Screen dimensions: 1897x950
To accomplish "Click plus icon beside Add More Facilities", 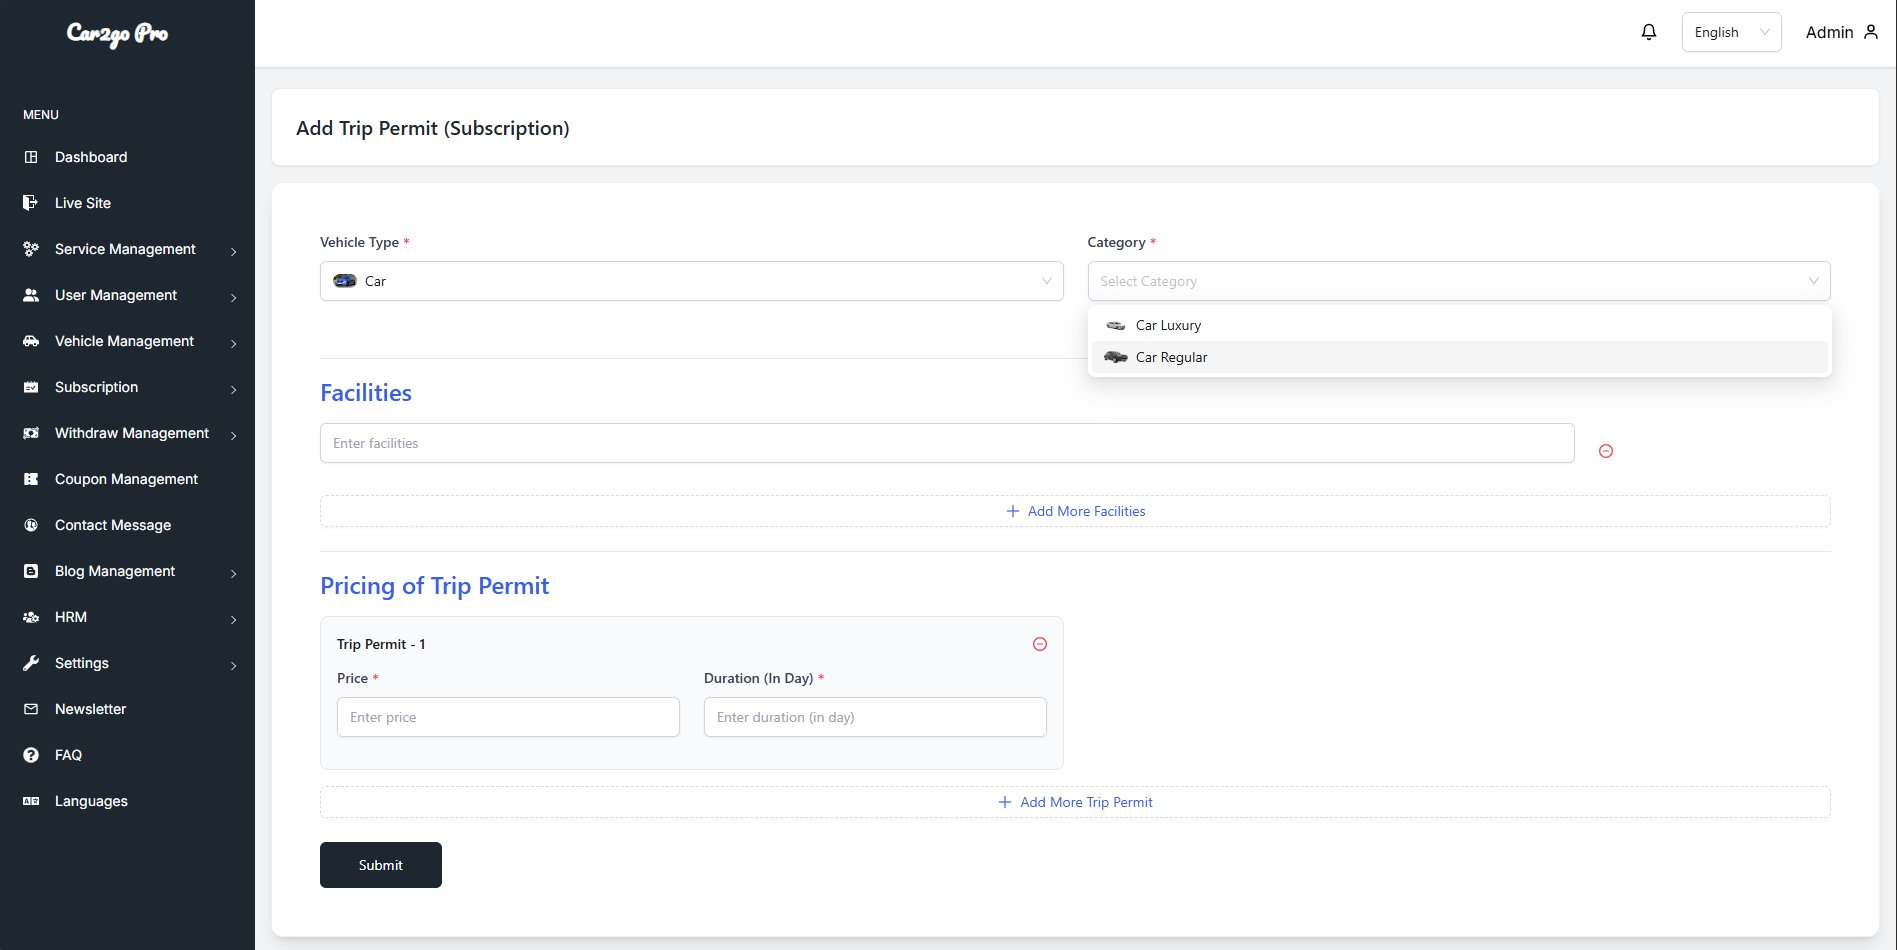I will click(1013, 511).
